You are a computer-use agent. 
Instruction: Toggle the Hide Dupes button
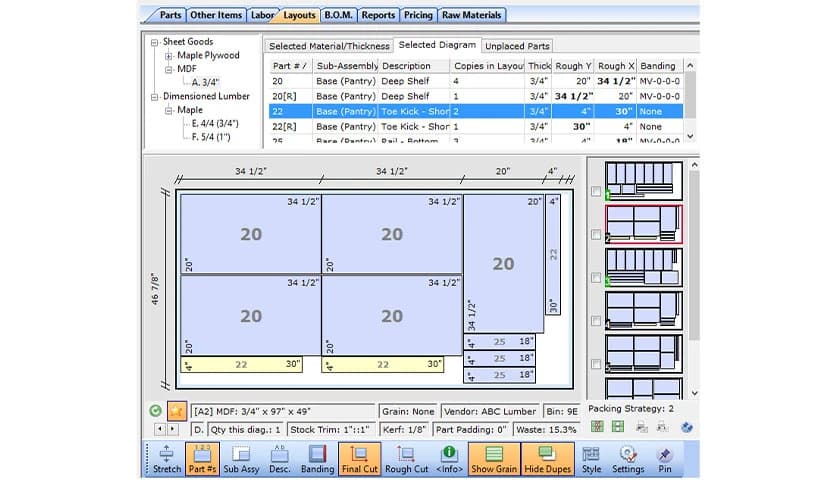[x=548, y=459]
